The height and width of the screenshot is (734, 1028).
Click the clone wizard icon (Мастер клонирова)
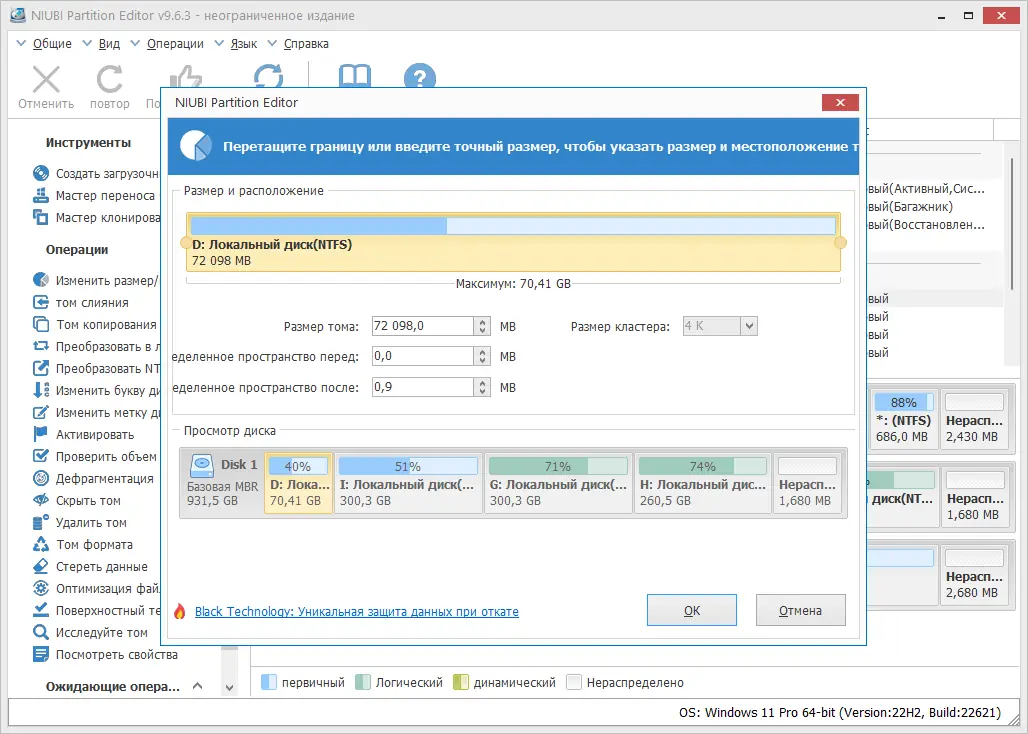41,218
